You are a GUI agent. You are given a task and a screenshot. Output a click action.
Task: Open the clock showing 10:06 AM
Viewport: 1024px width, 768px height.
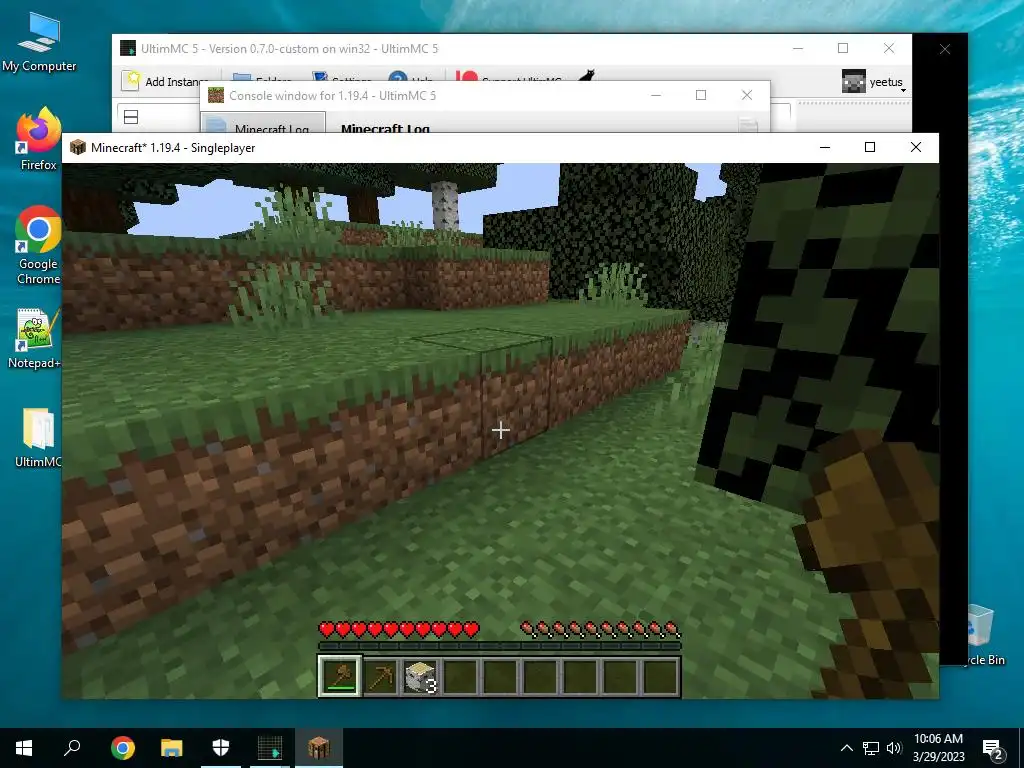point(938,748)
